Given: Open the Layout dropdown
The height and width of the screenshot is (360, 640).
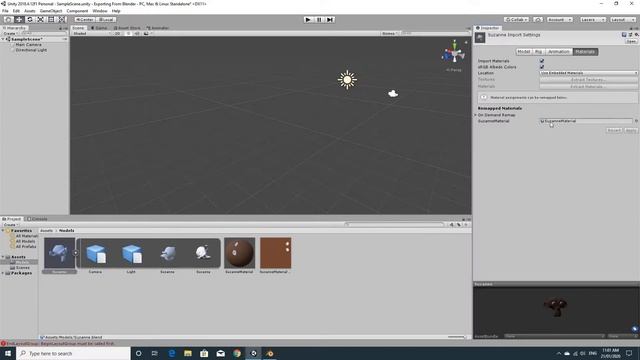Looking at the screenshot, I should (x=623, y=20).
